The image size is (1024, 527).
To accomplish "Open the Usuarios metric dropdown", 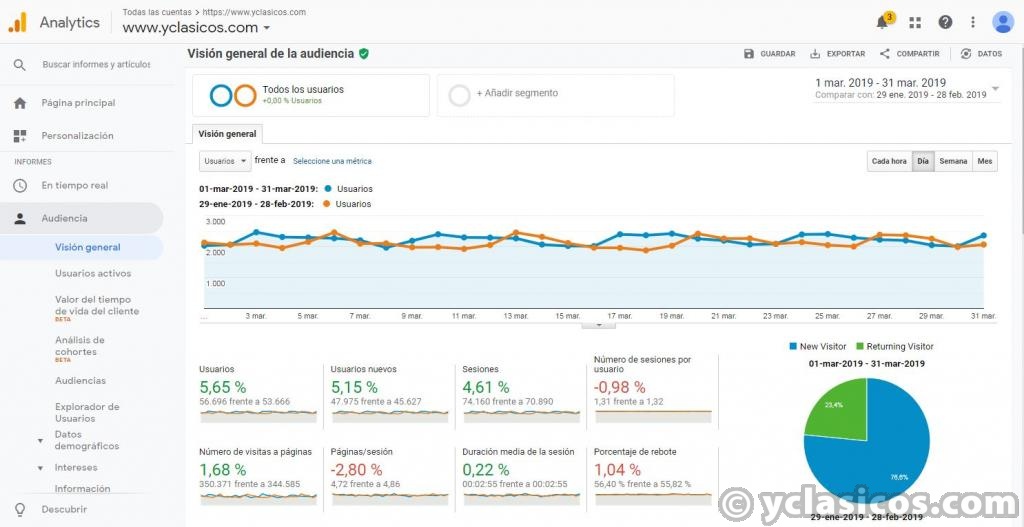I will [x=224, y=161].
